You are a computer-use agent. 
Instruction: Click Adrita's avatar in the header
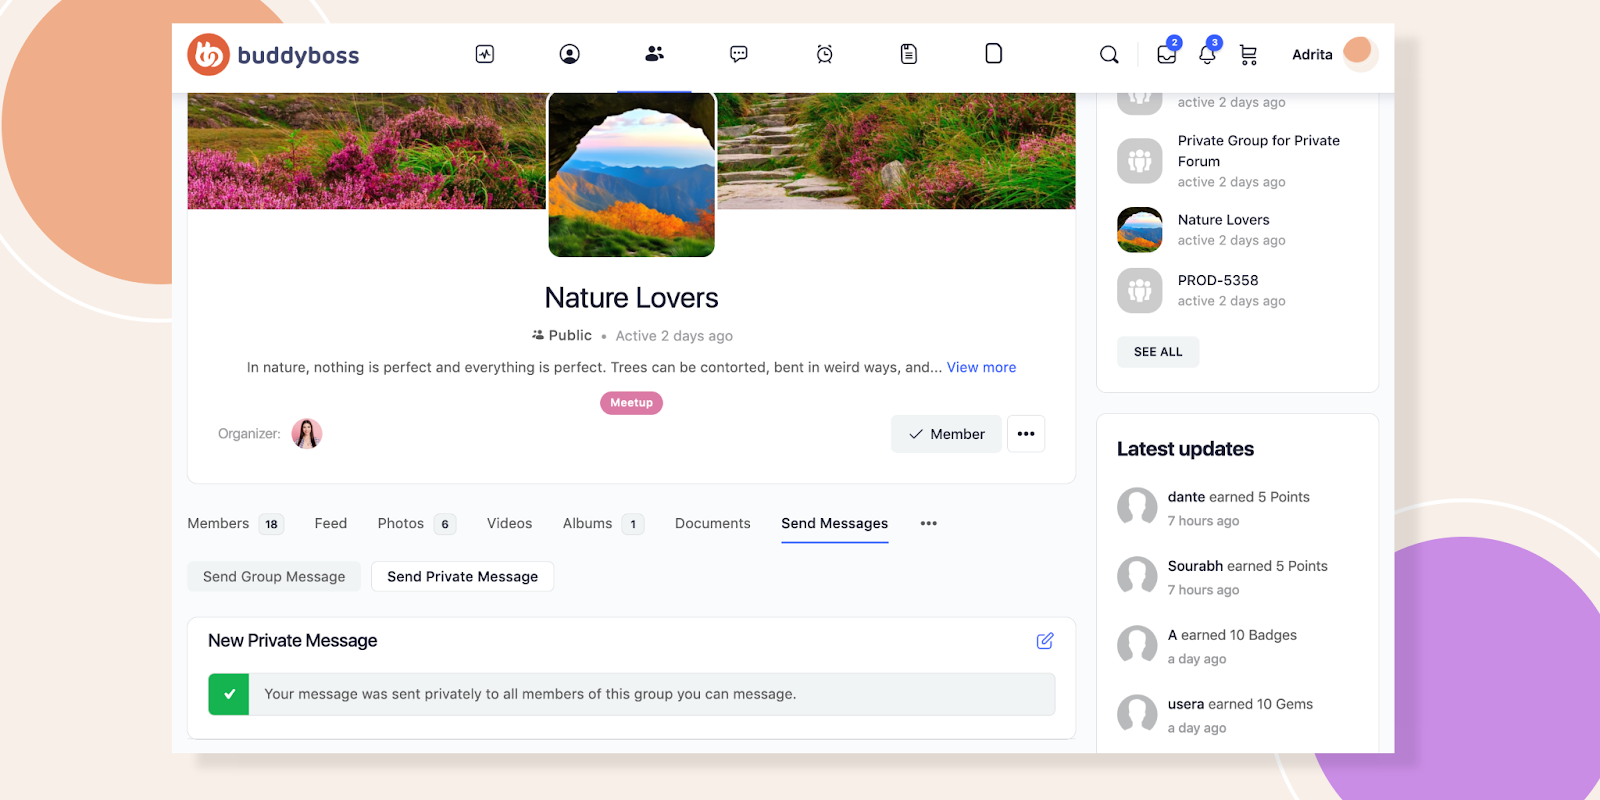[1358, 53]
